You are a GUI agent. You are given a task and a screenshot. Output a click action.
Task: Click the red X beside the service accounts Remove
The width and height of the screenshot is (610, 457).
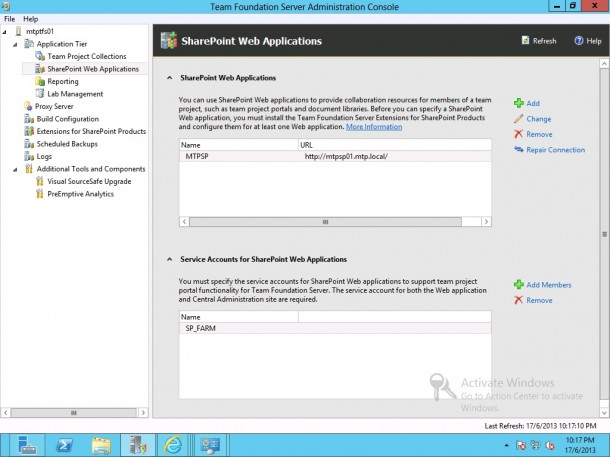click(x=519, y=300)
